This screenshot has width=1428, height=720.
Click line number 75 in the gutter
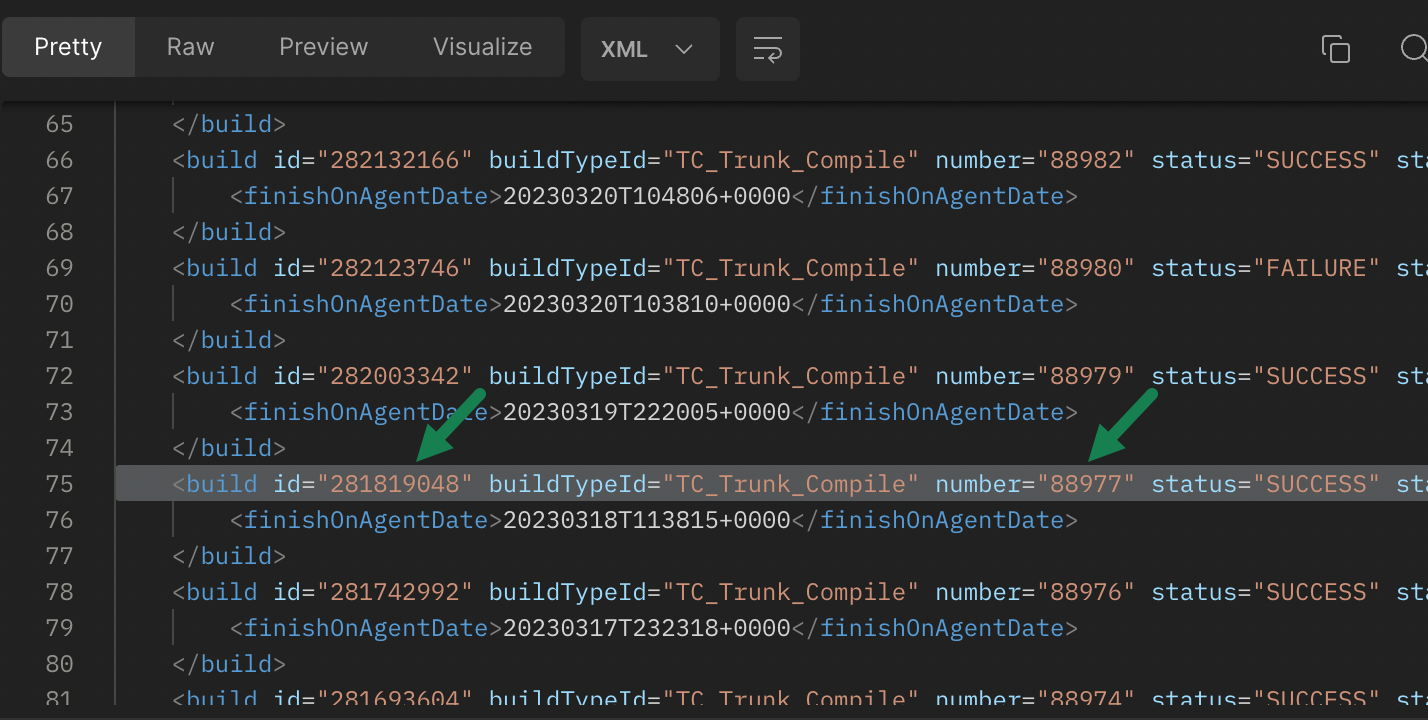pos(59,483)
